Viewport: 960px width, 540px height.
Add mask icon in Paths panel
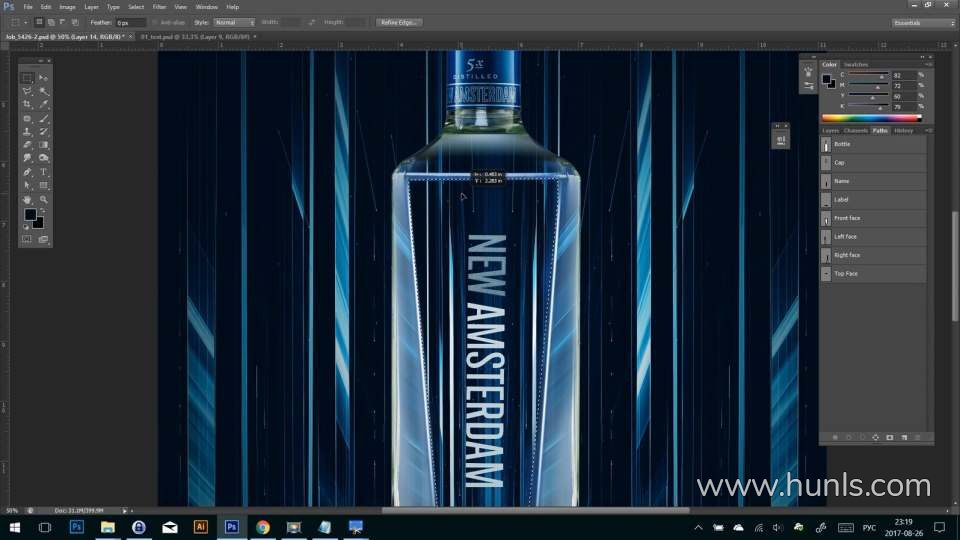890,437
